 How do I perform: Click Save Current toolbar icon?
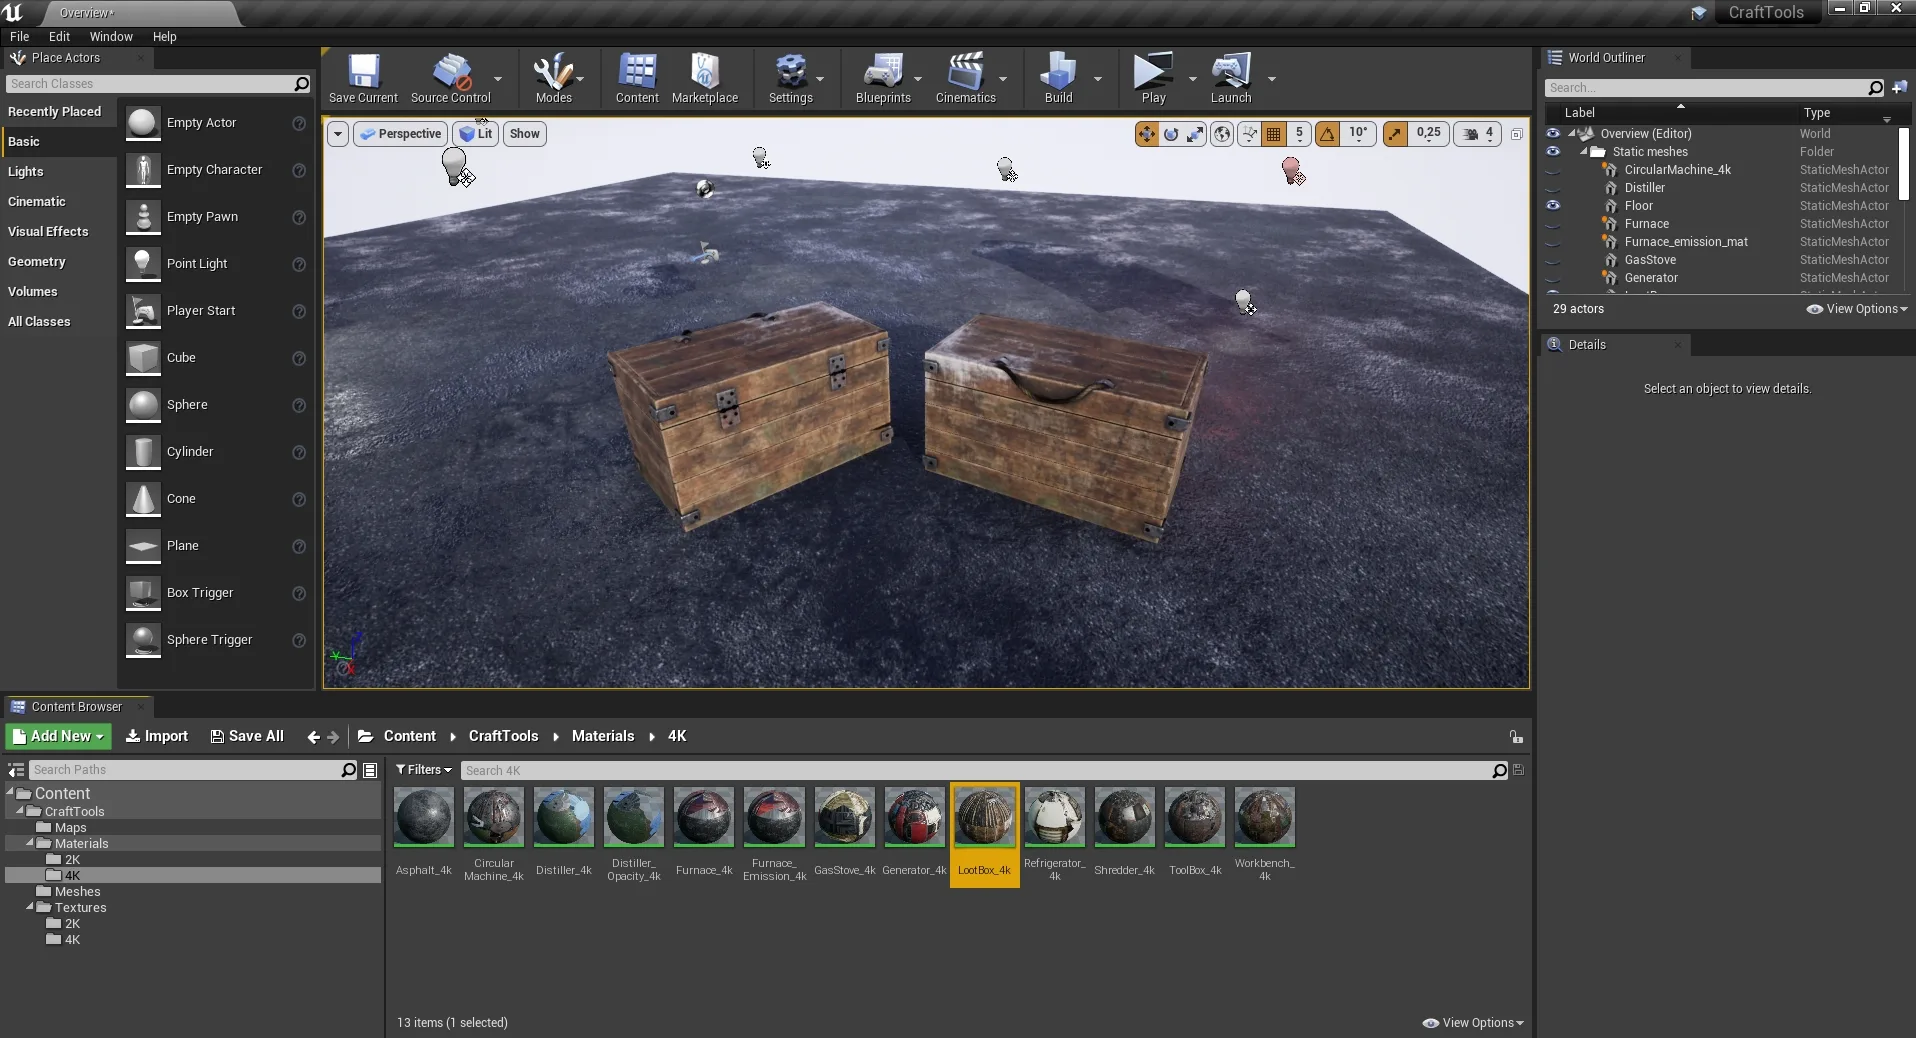[363, 78]
